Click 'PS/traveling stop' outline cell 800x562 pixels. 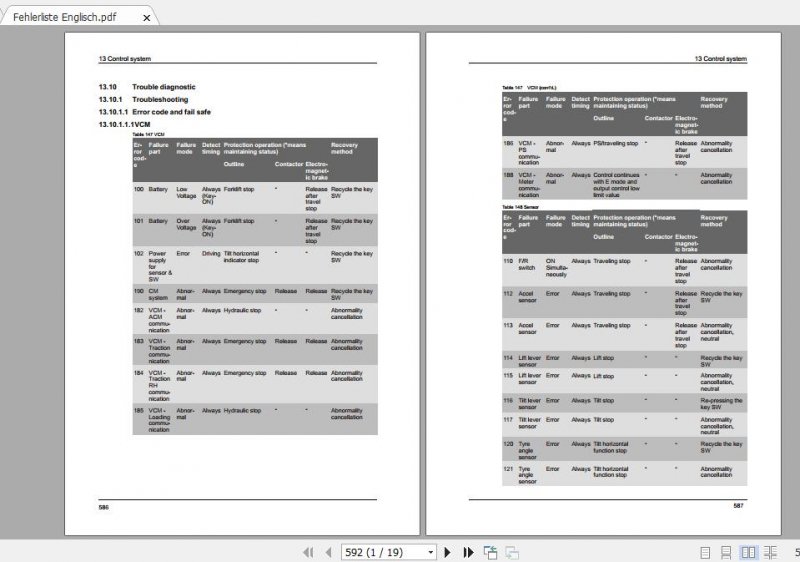tap(616, 144)
